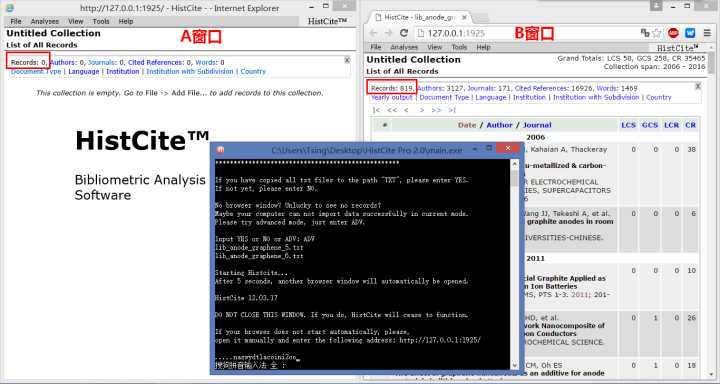
Task: Click Cited References link in window B
Action: [542, 88]
